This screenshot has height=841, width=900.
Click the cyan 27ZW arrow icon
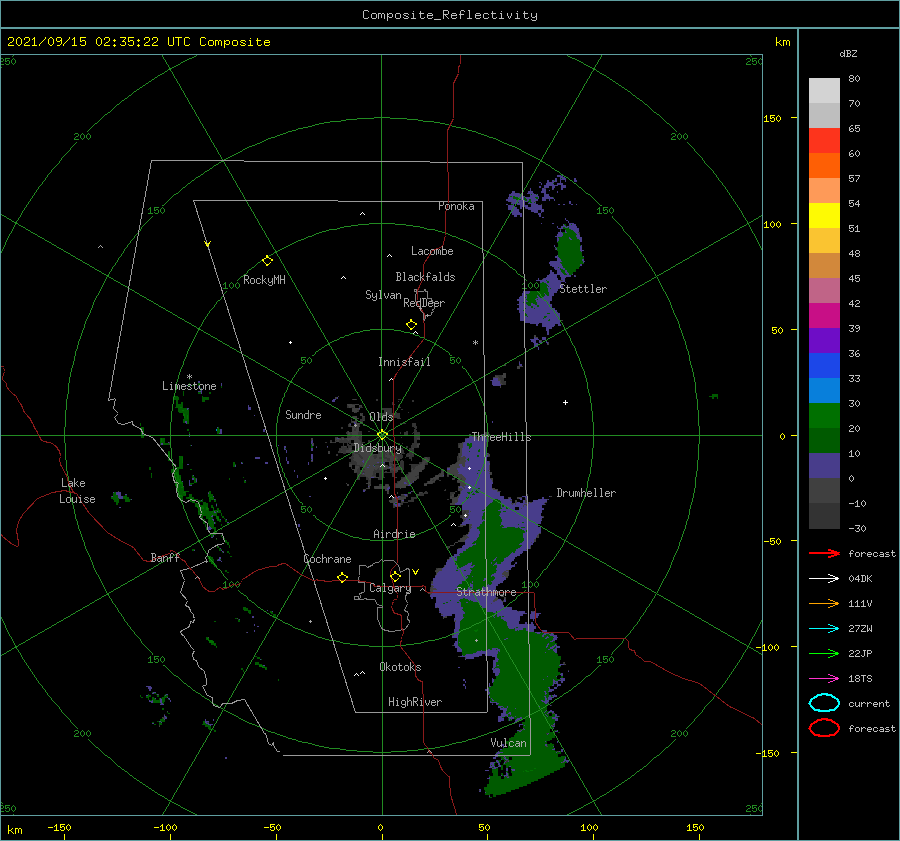tap(824, 629)
